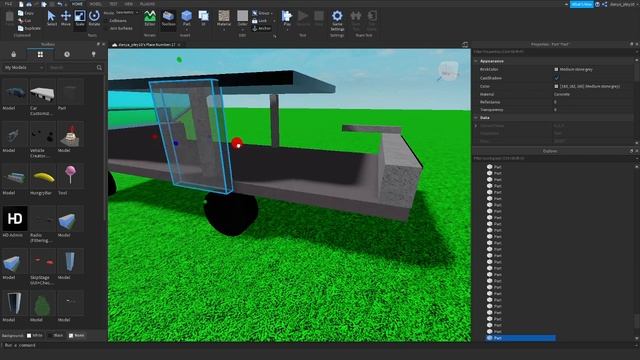Switch to the HOME ribbon tab
Image resolution: width=640 pixels, height=360 pixels.
[77, 4]
